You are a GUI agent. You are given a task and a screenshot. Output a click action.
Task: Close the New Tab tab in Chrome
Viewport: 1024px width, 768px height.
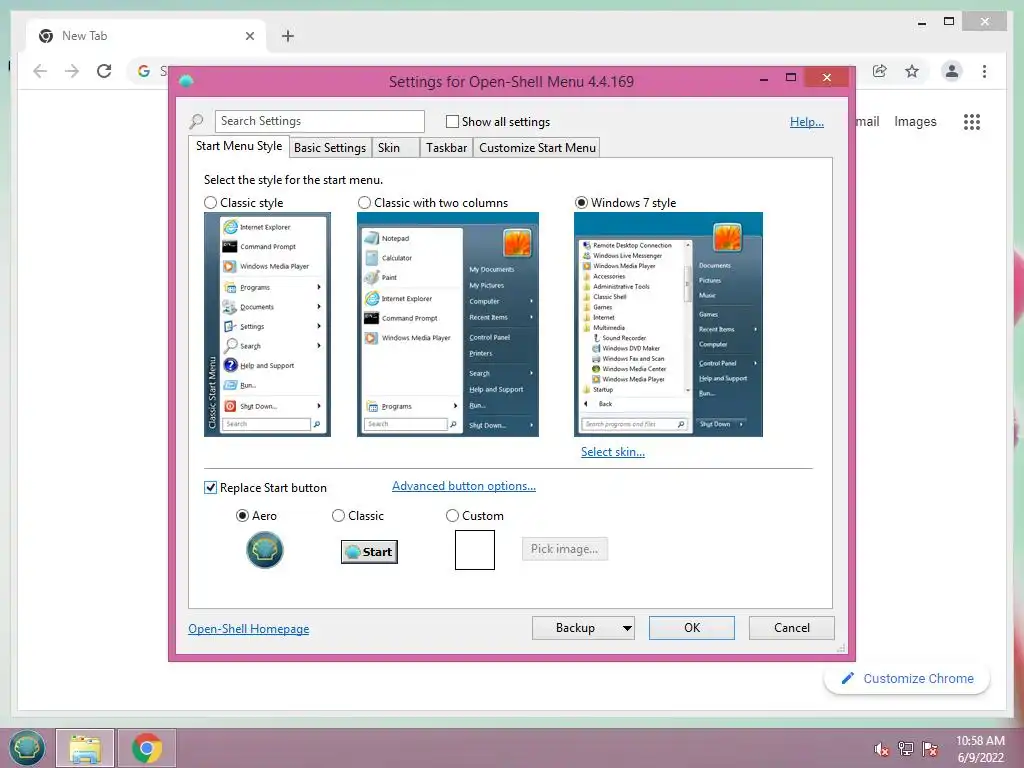coord(249,36)
